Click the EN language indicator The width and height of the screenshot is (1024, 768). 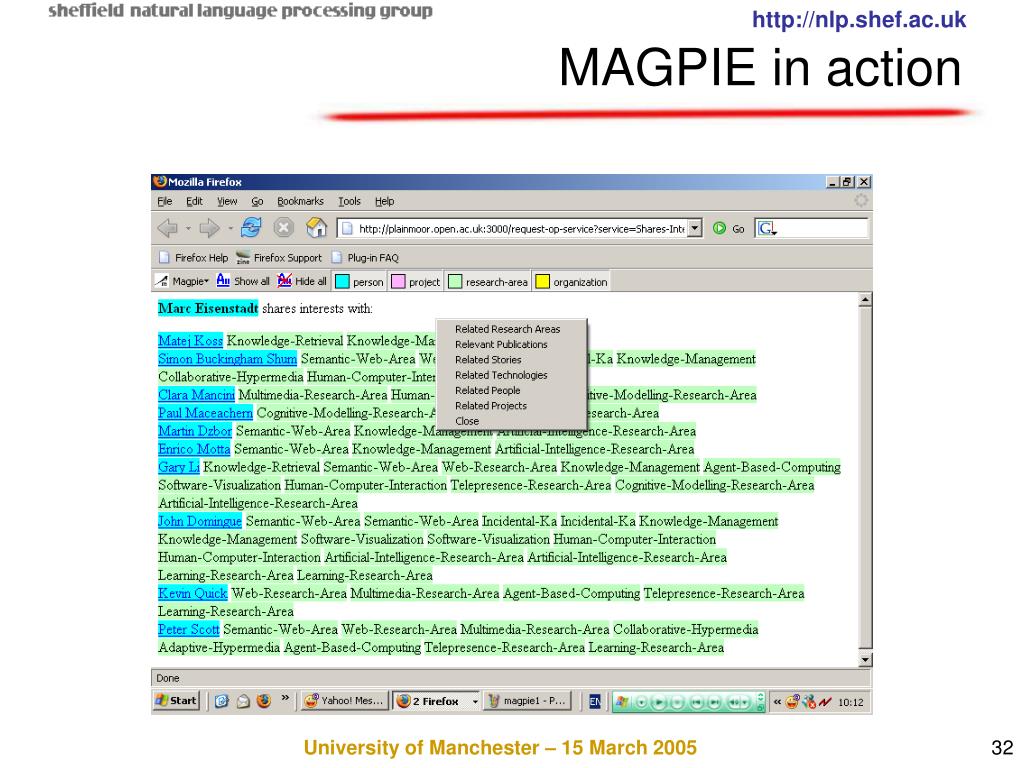pos(594,701)
